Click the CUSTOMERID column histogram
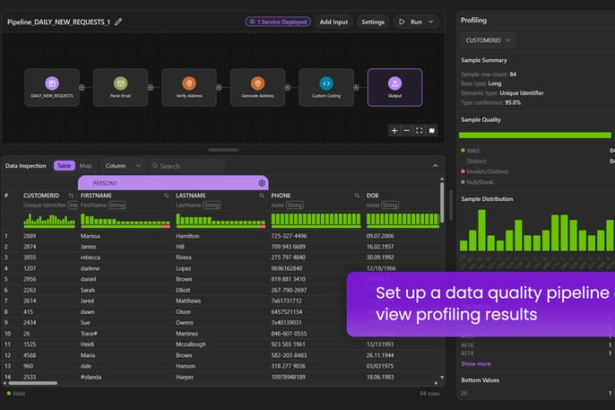Image resolution: width=615 pixels, height=410 pixels. click(49, 220)
